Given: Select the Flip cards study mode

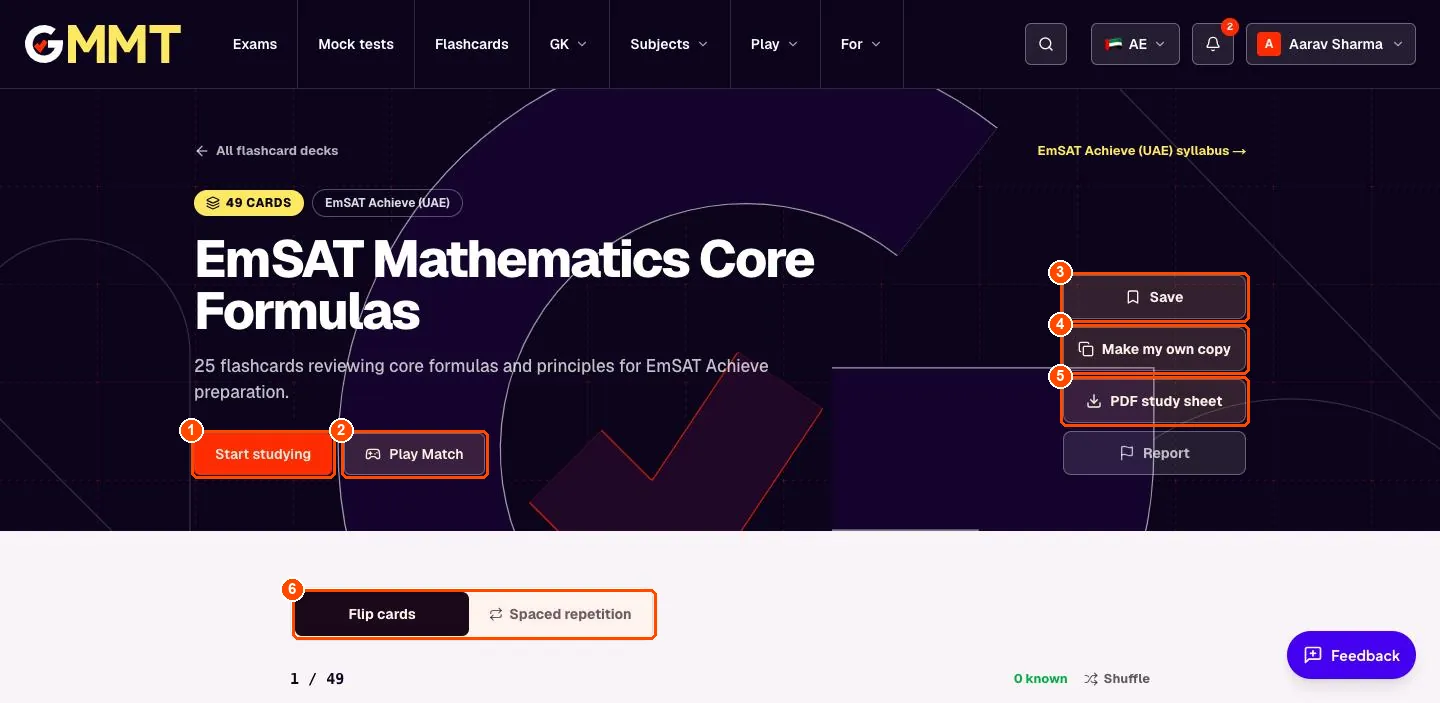Looking at the screenshot, I should click(x=382, y=614).
